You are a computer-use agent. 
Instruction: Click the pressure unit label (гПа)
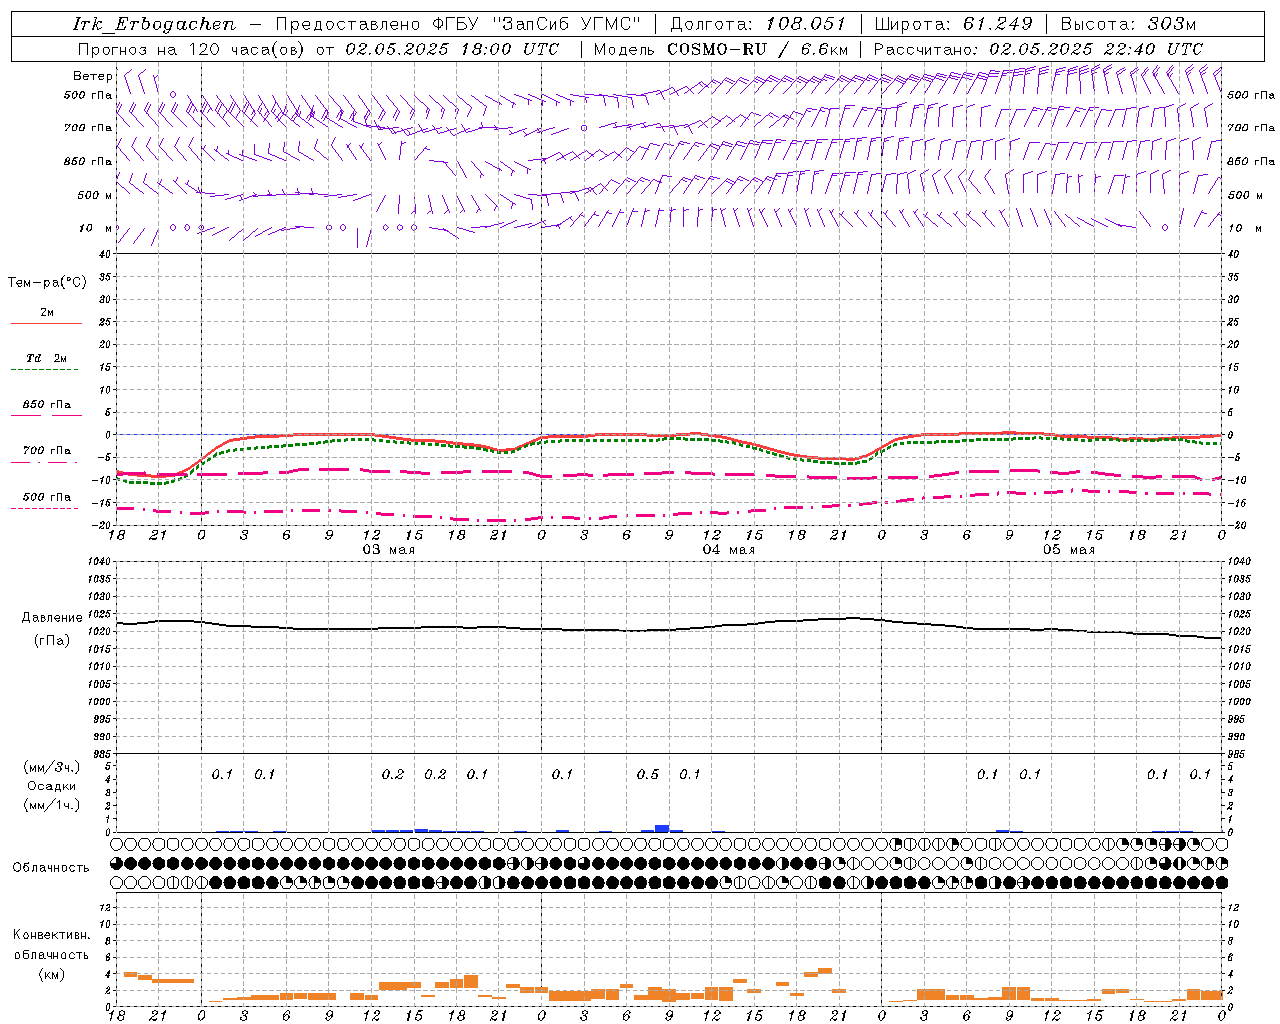point(52,641)
